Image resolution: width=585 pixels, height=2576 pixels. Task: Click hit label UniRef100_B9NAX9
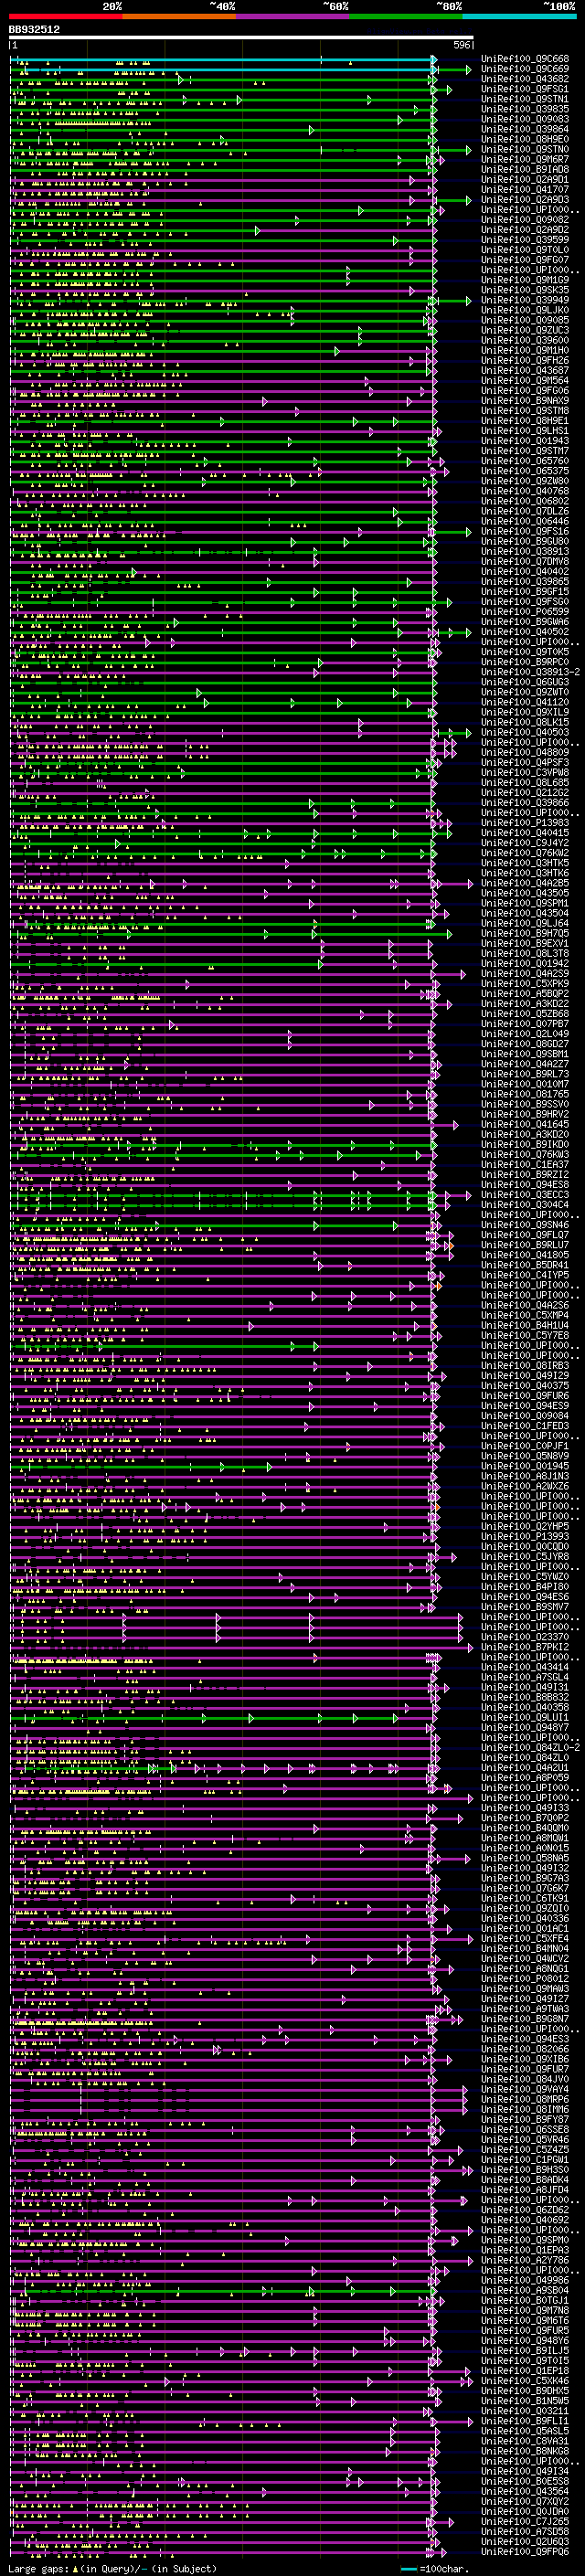pyautogui.click(x=525, y=400)
